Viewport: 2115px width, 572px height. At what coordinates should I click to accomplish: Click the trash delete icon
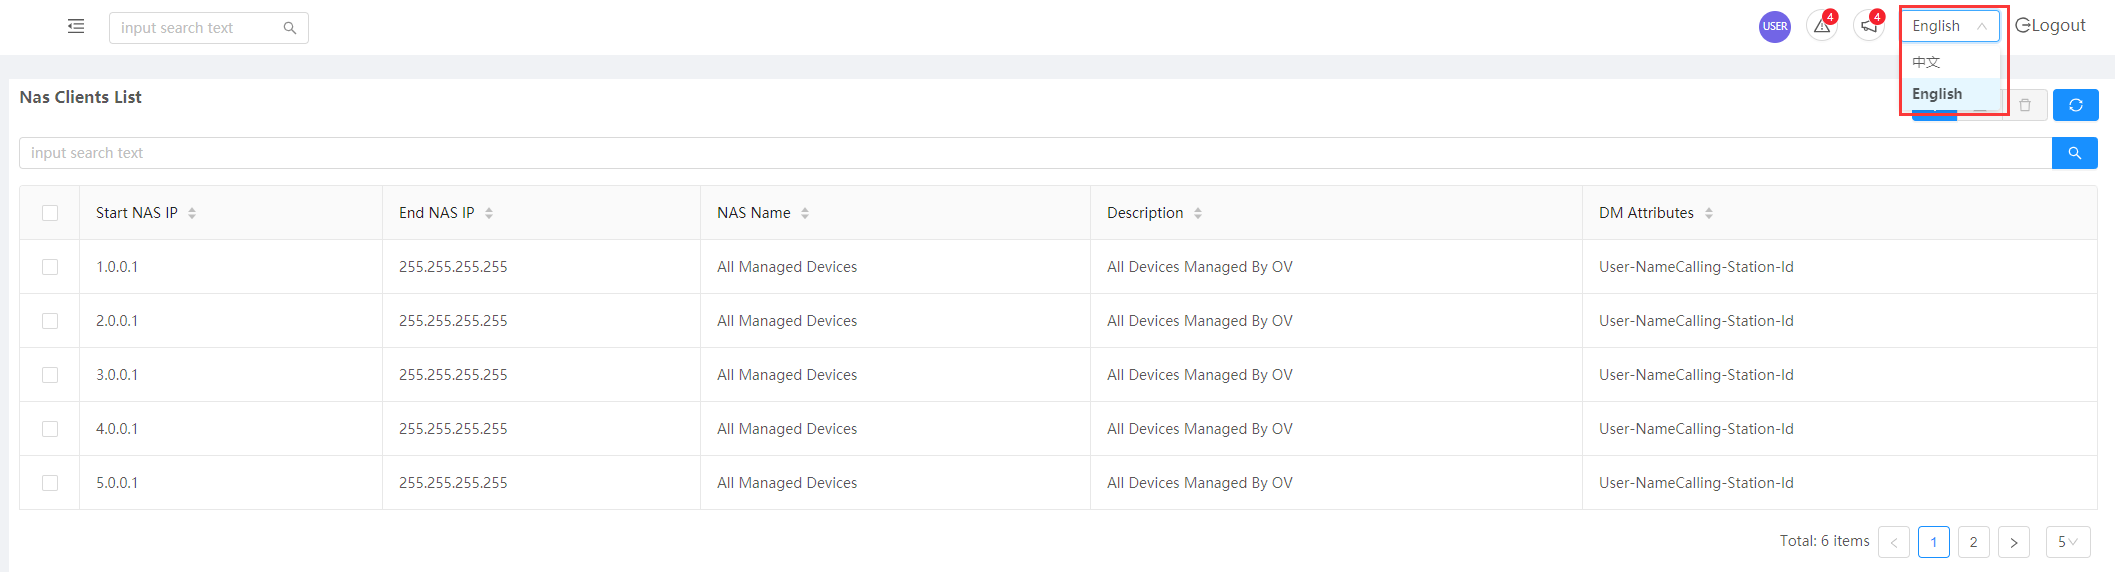tap(2025, 105)
